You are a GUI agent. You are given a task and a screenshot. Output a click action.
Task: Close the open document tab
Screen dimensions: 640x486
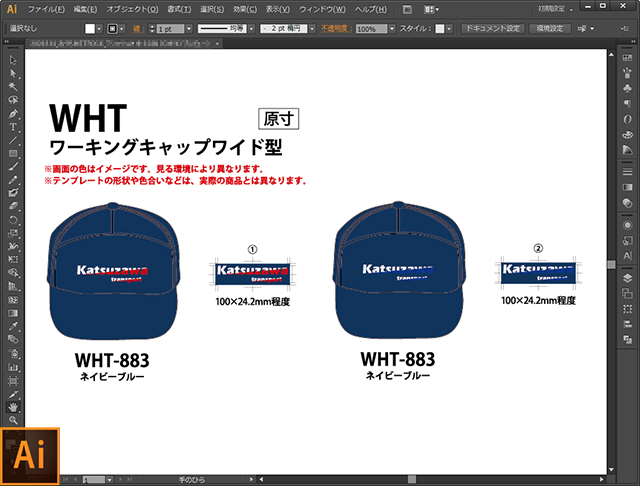click(x=218, y=43)
